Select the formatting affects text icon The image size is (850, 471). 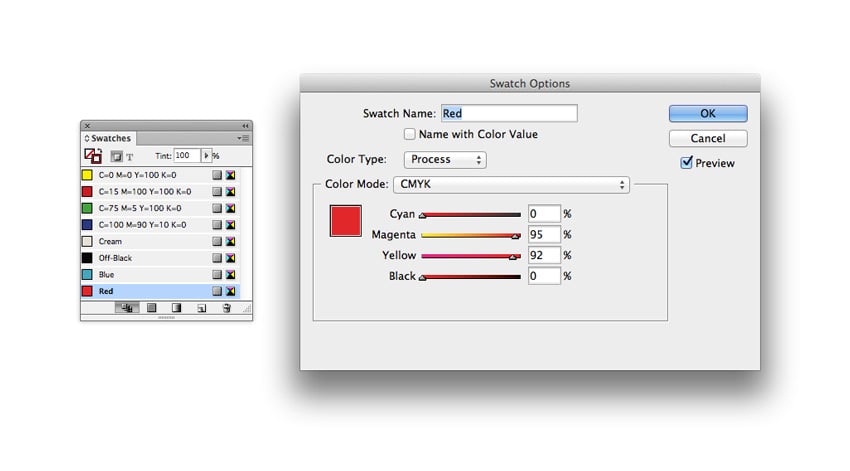click(129, 157)
